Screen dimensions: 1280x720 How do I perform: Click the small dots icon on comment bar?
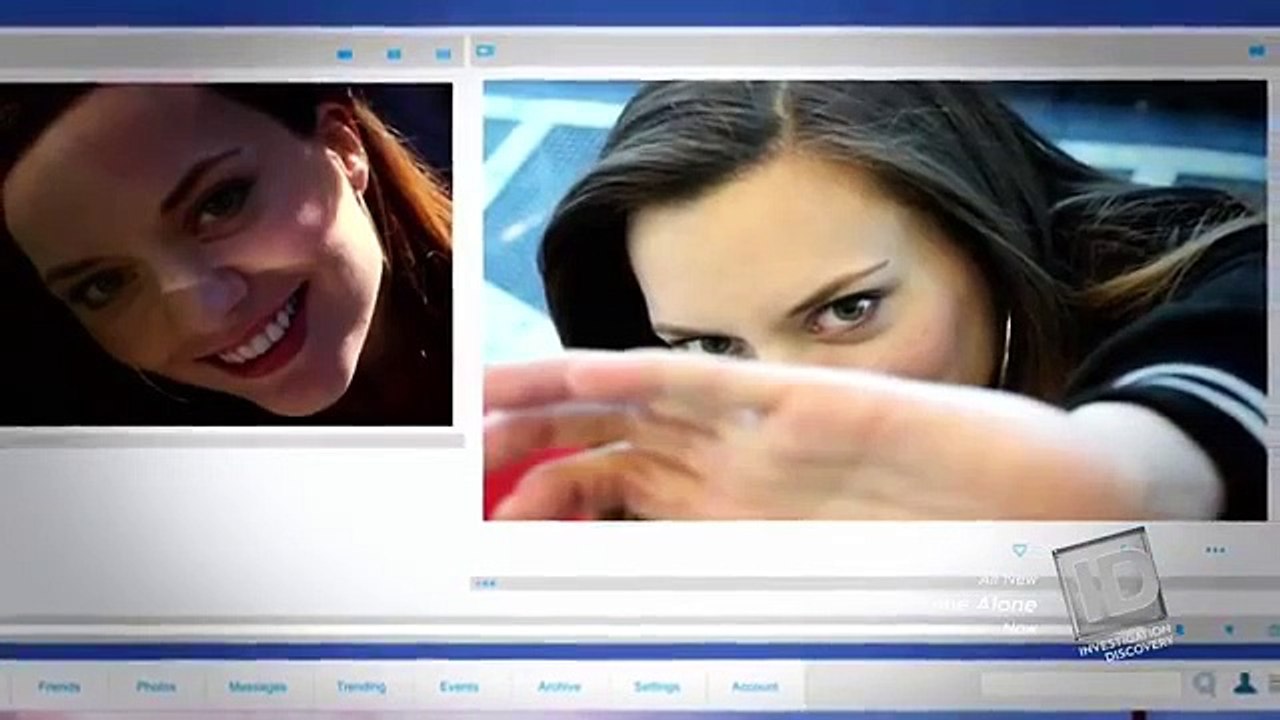point(486,583)
